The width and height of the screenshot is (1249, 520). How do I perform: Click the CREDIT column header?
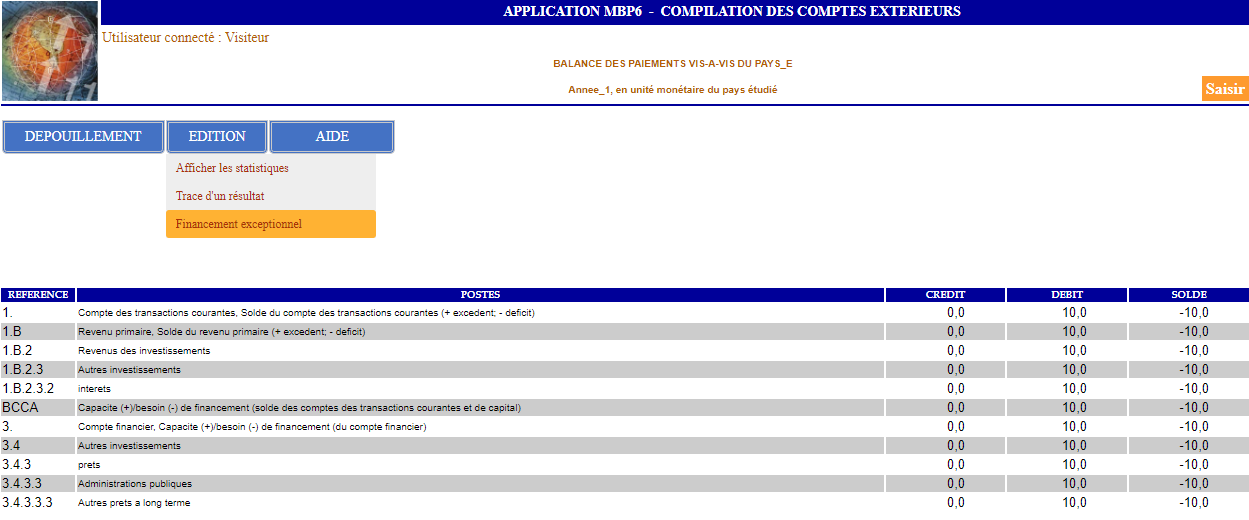[x=945, y=295]
